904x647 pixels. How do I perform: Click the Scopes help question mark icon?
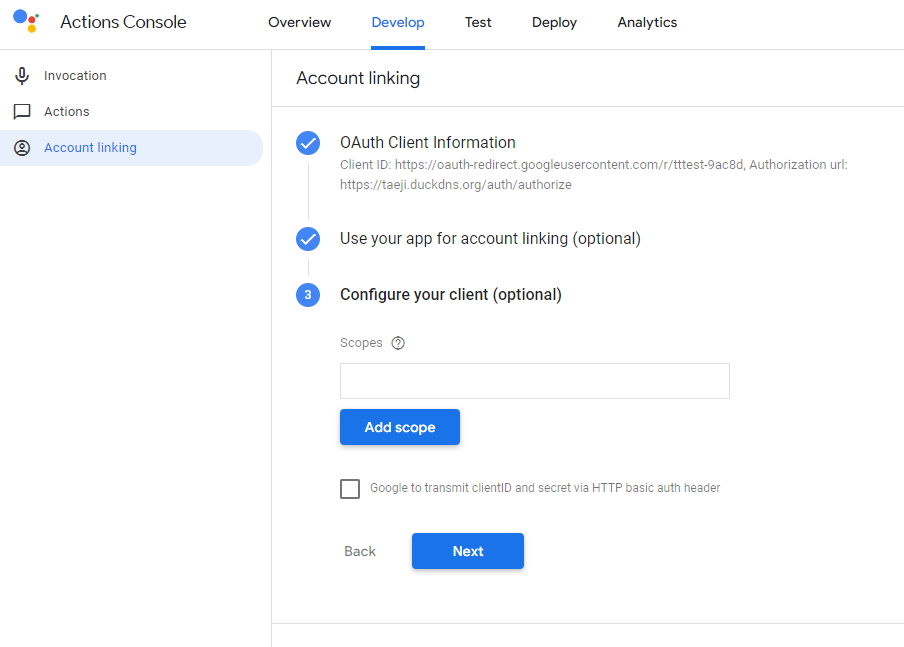pos(398,343)
